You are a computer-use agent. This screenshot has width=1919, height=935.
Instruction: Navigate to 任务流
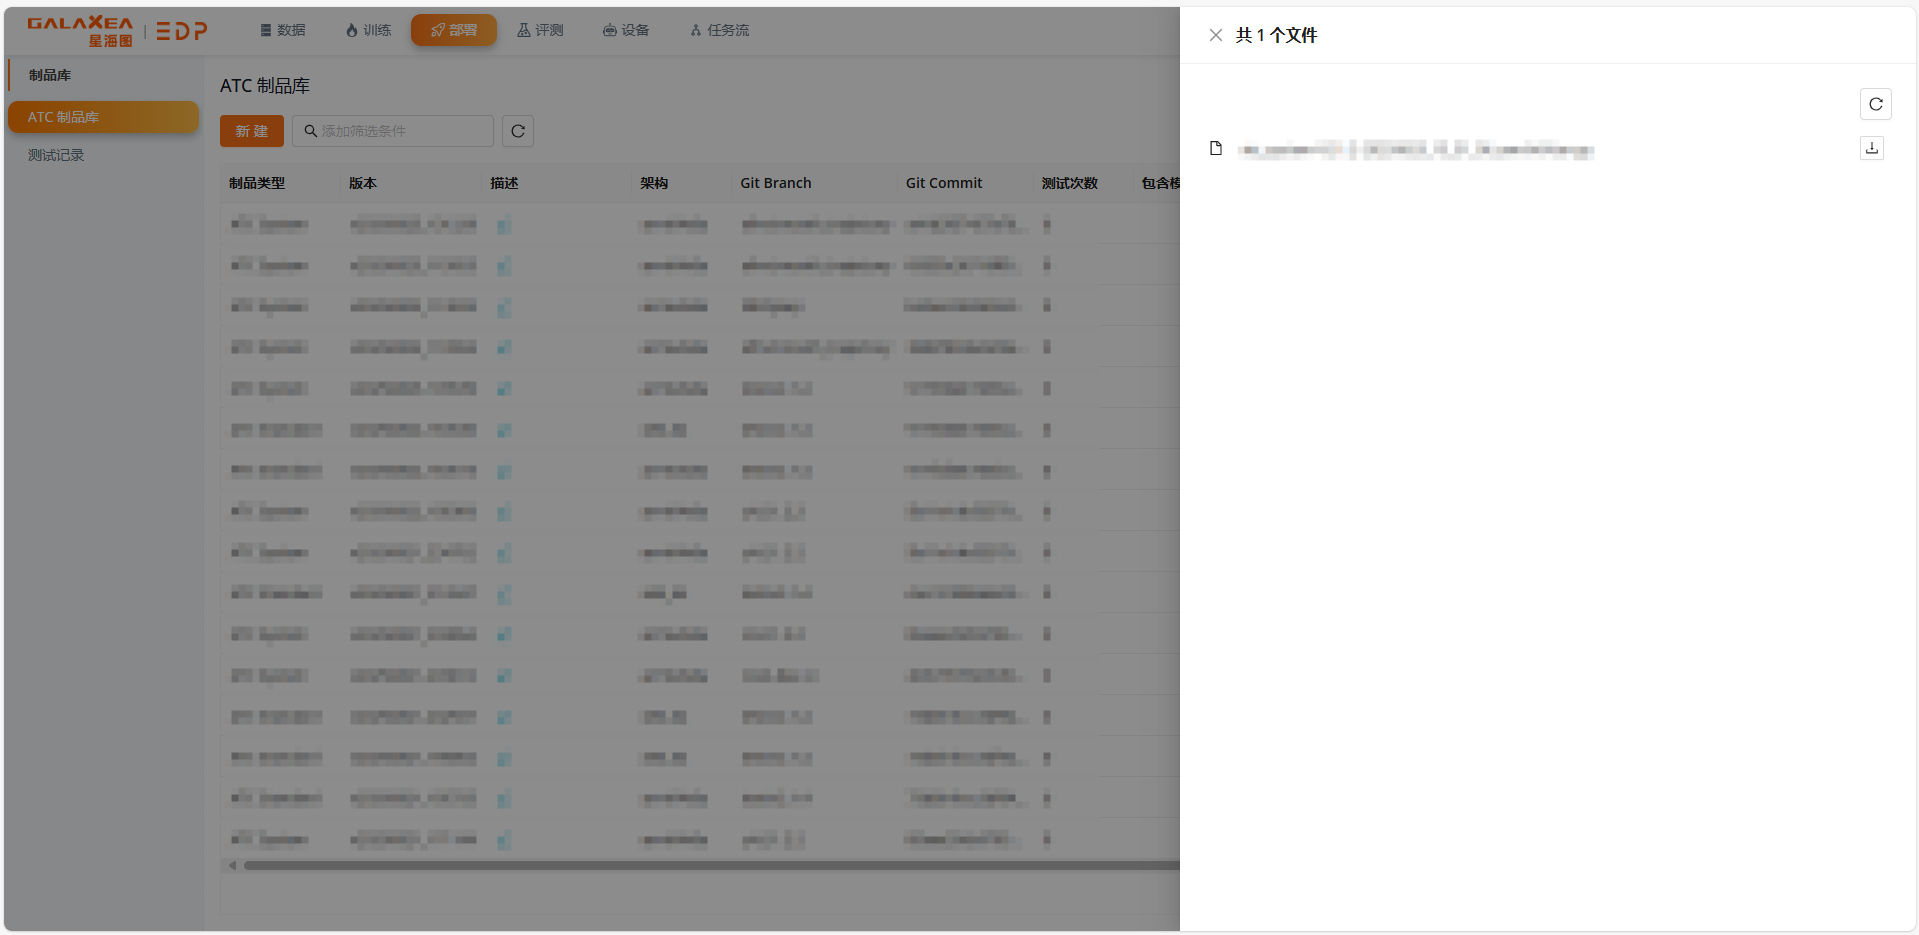(x=719, y=30)
